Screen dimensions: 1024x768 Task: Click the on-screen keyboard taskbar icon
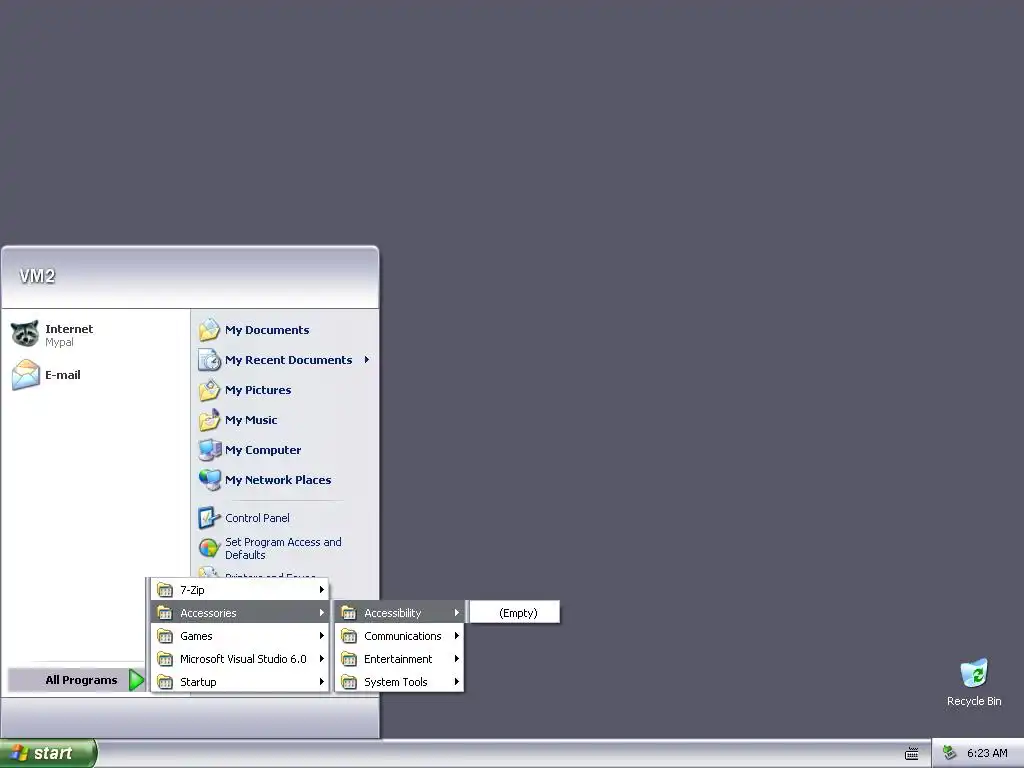912,754
